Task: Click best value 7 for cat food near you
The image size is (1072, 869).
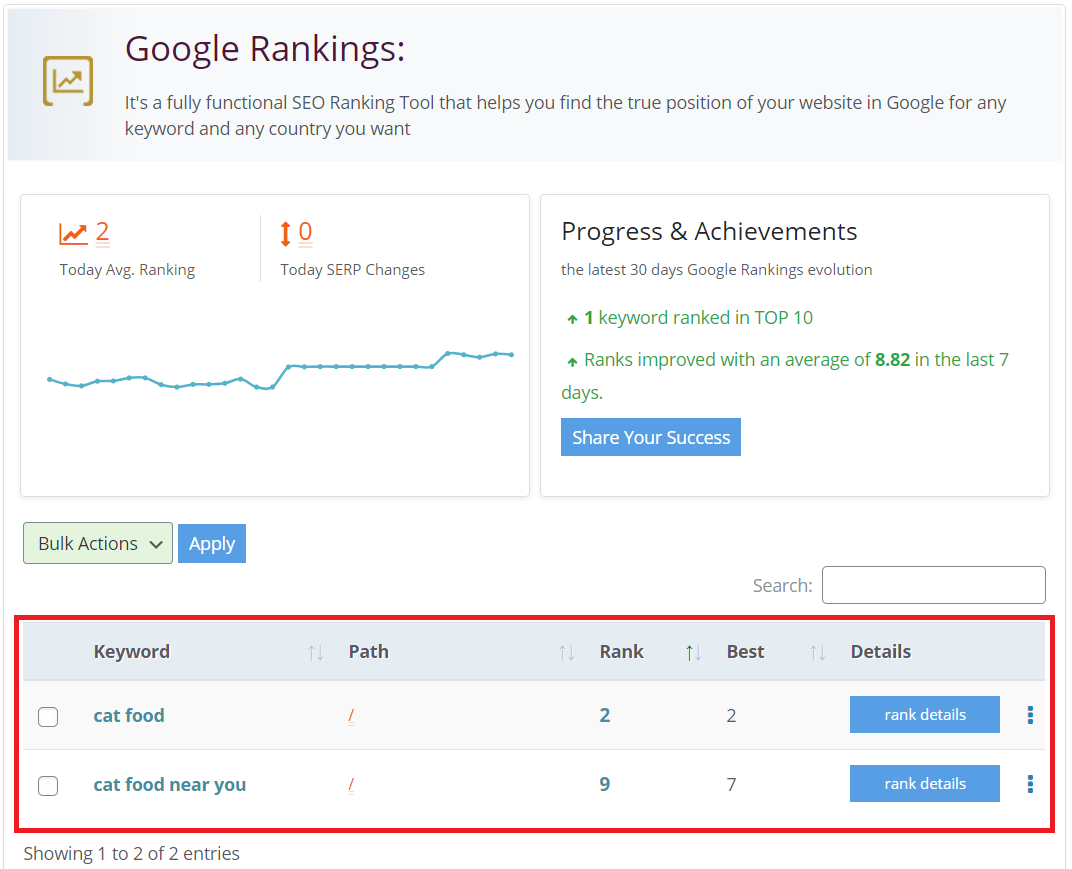Action: tap(731, 784)
